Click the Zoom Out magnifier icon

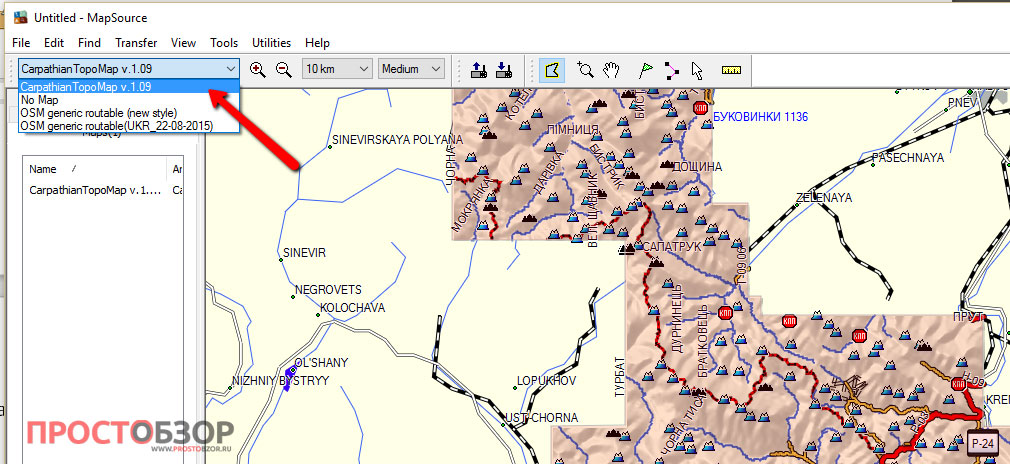[283, 69]
